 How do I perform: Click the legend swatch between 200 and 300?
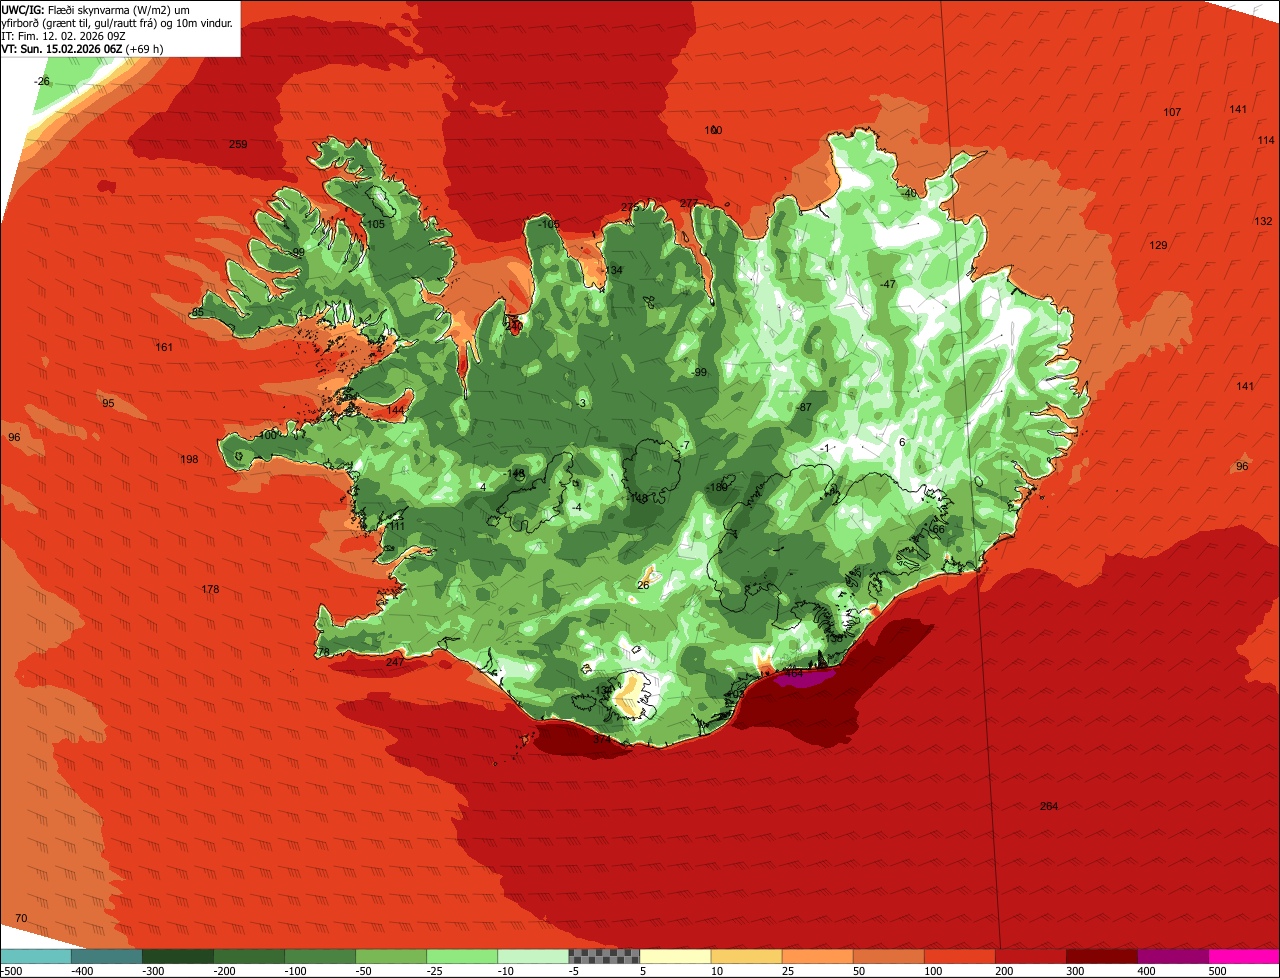tap(1030, 956)
